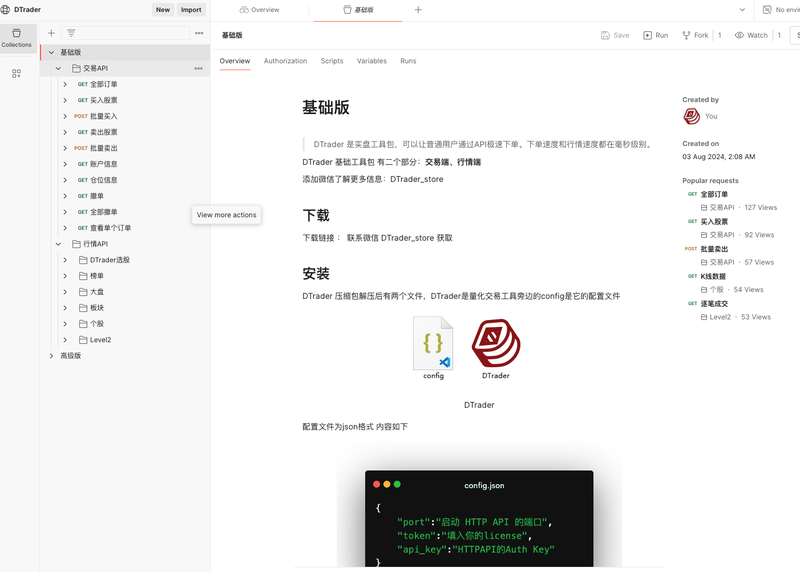Click the Save icon button
The image size is (800, 572).
coord(615,35)
